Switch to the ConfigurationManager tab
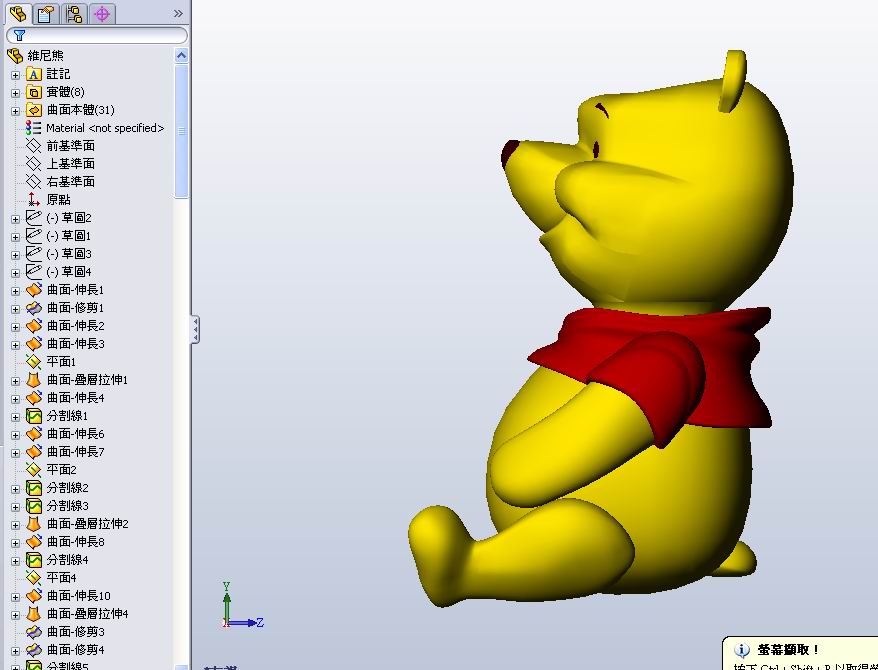The height and width of the screenshot is (670, 878). (73, 13)
